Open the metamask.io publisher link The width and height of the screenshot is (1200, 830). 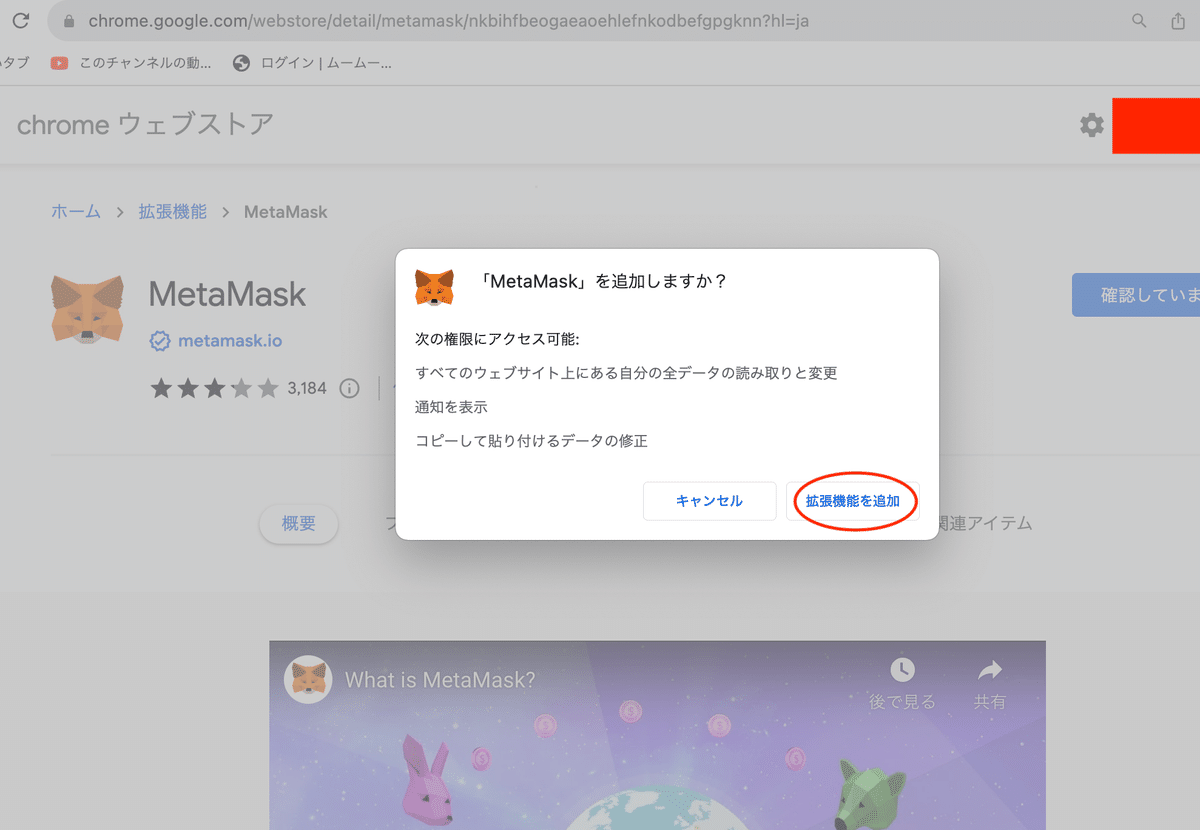230,341
